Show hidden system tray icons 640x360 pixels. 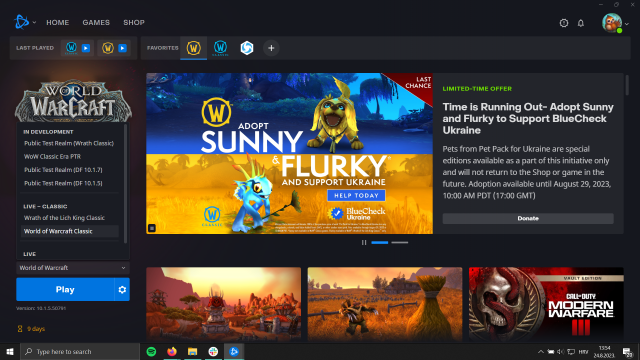tap(540, 351)
